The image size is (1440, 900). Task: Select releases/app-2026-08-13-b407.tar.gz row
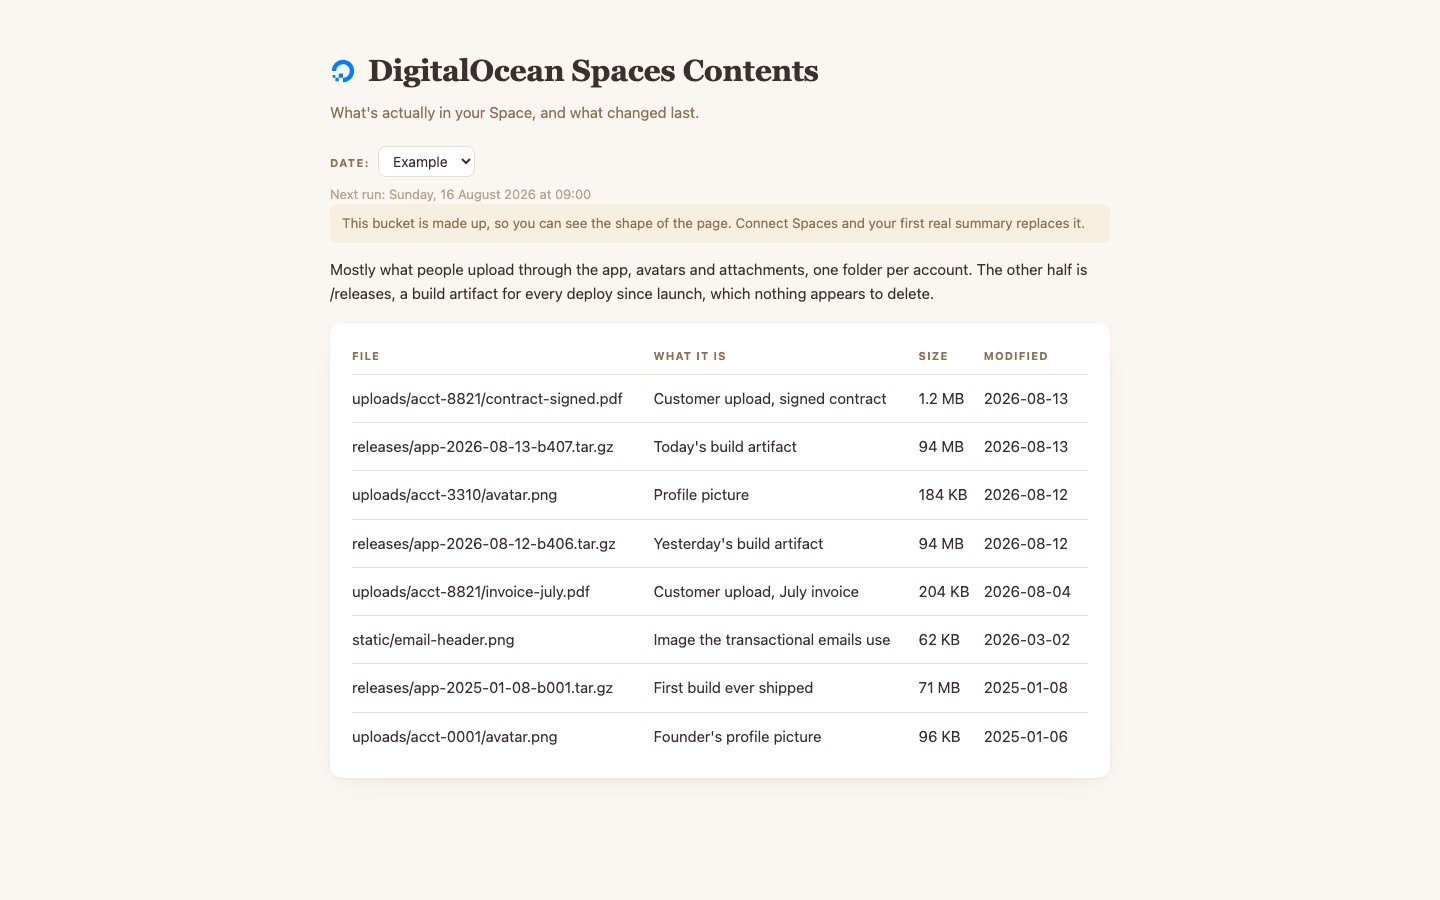click(x=720, y=447)
